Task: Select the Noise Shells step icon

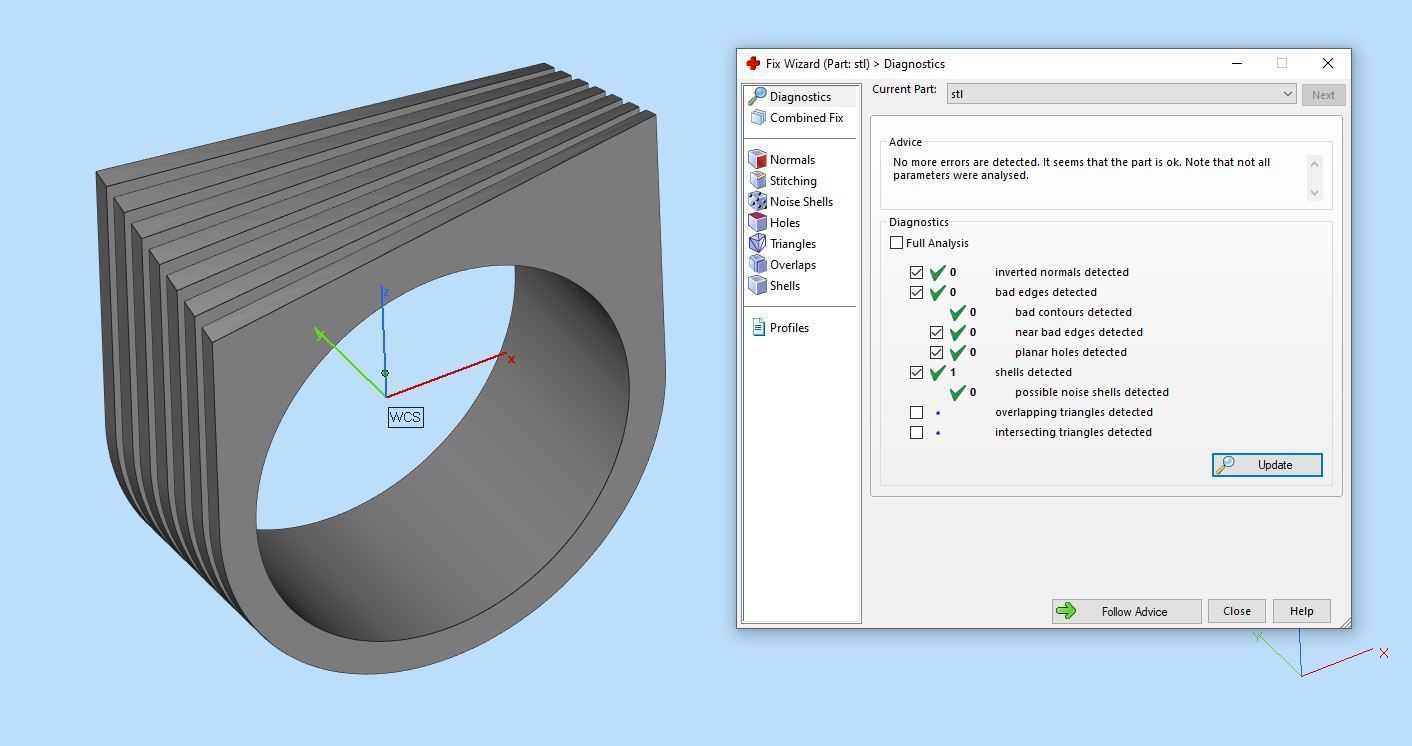Action: coord(758,201)
